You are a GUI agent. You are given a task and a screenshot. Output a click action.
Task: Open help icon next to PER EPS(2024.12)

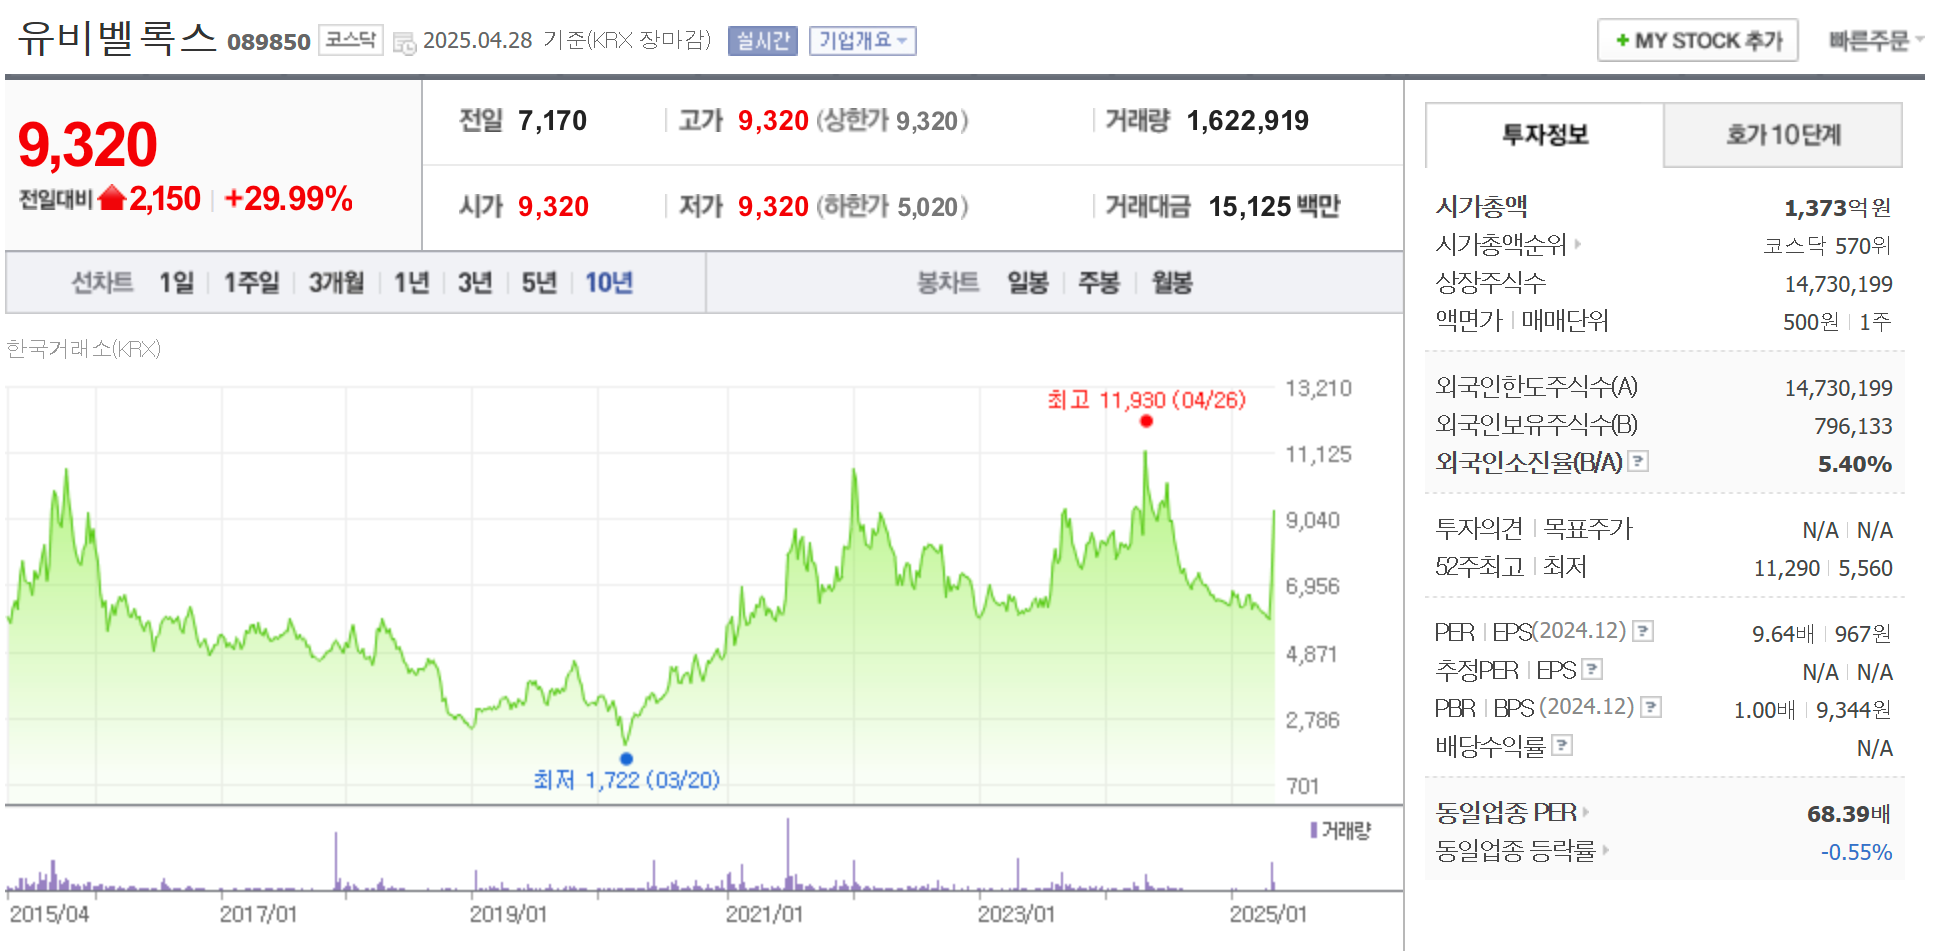(x=1643, y=631)
